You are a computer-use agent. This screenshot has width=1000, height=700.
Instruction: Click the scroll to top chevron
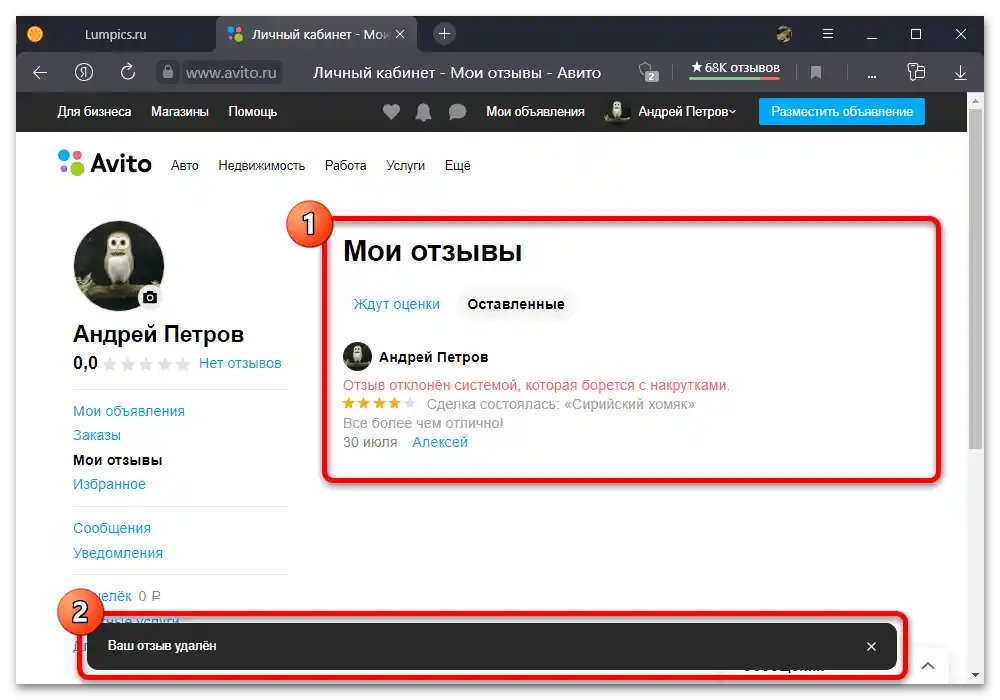pos(928,666)
